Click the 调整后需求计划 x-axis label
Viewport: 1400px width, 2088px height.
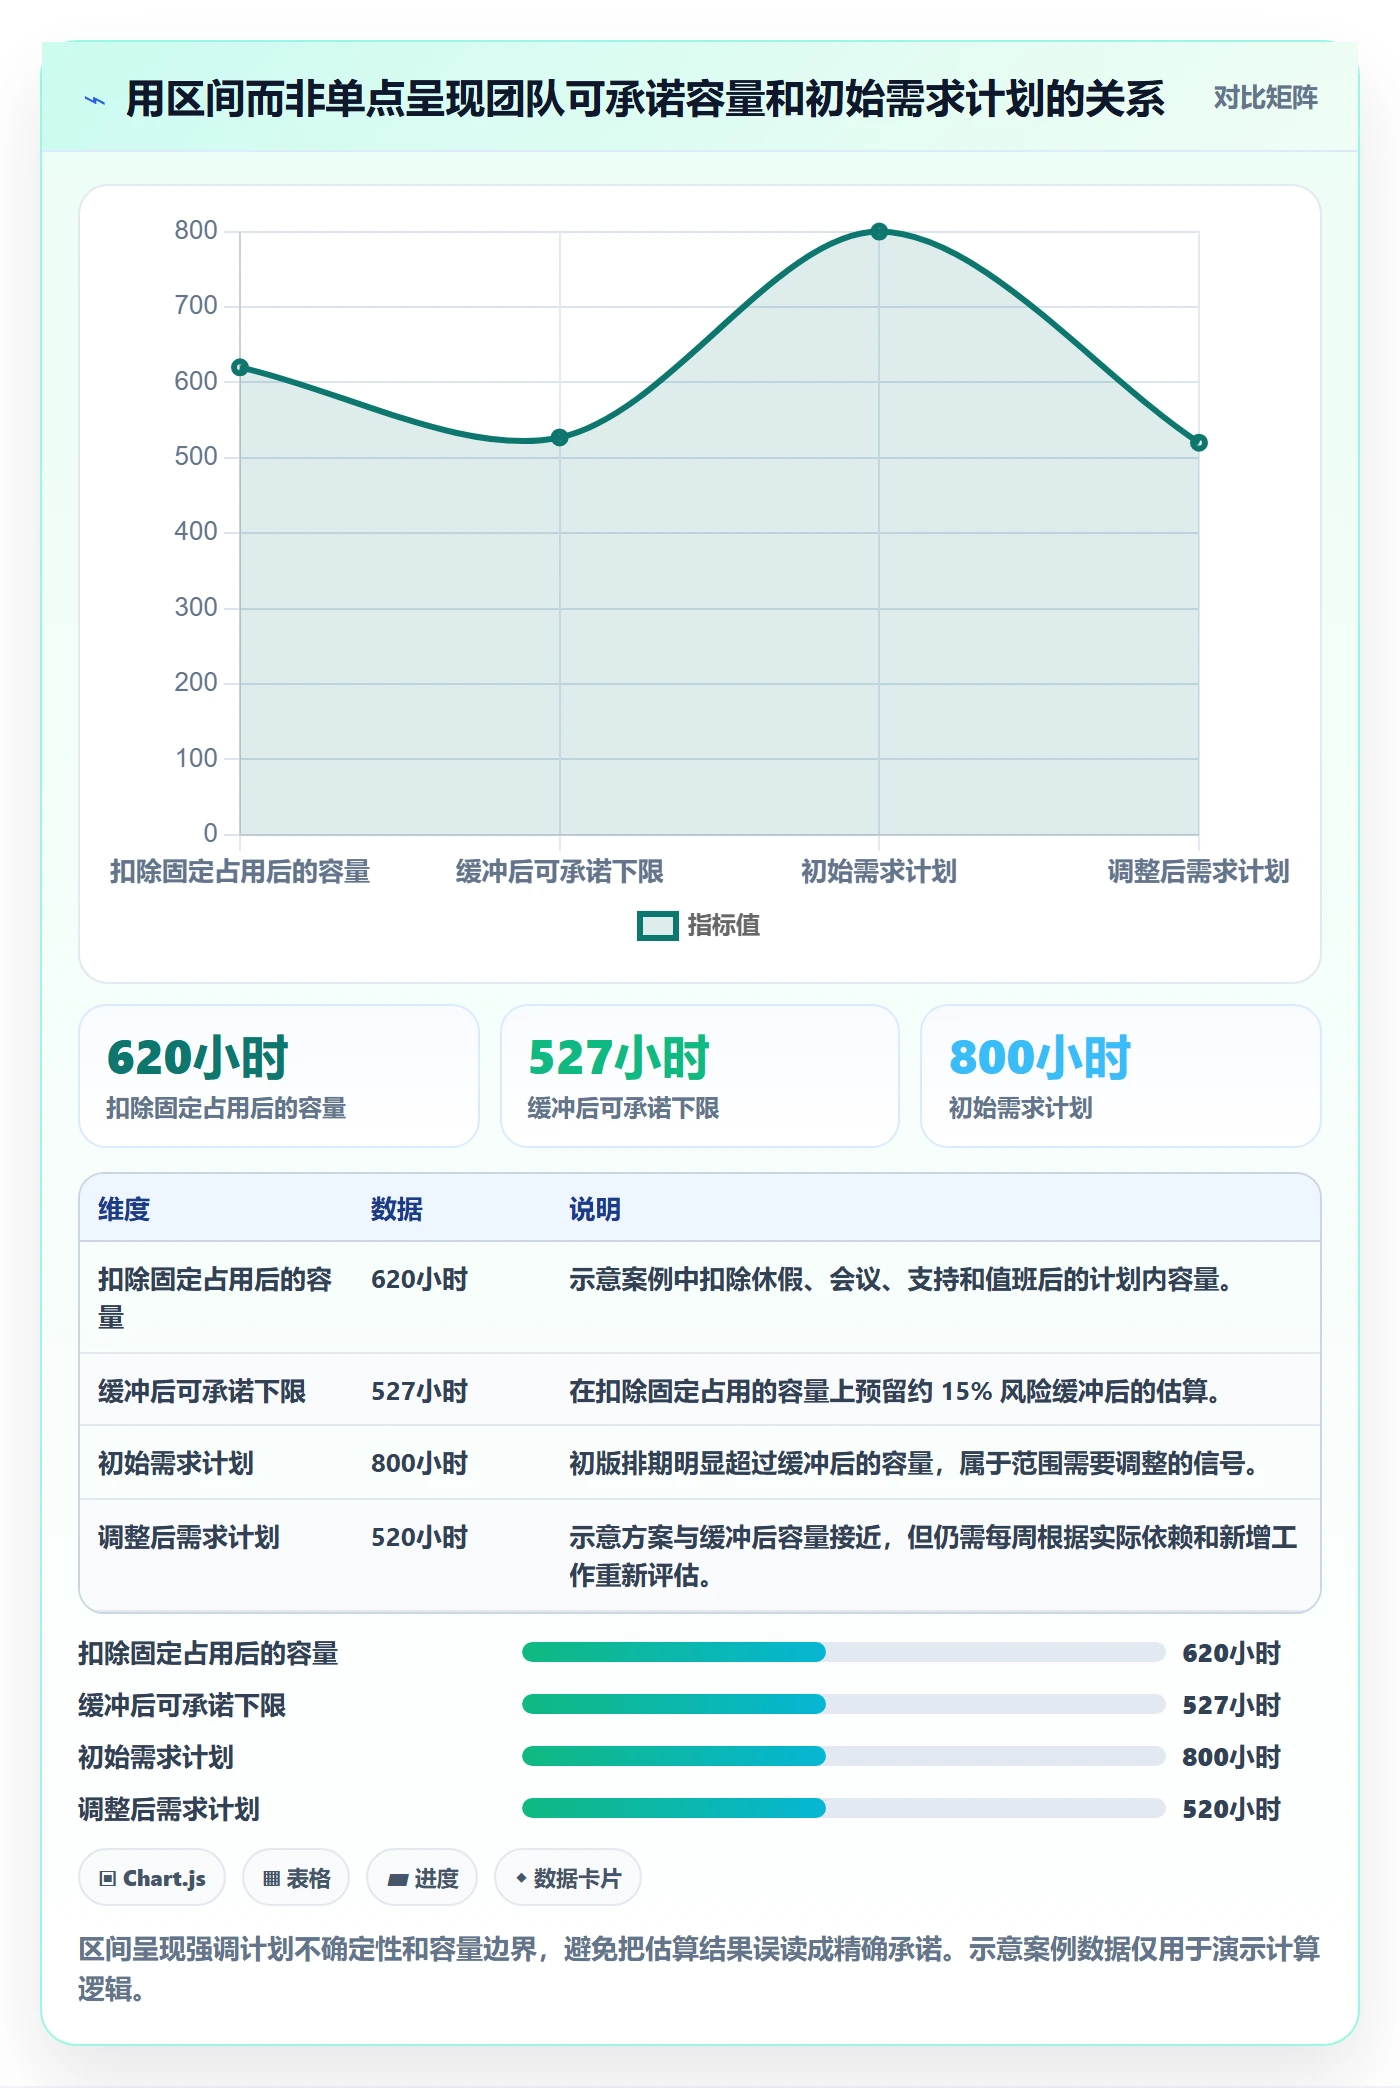1199,872
